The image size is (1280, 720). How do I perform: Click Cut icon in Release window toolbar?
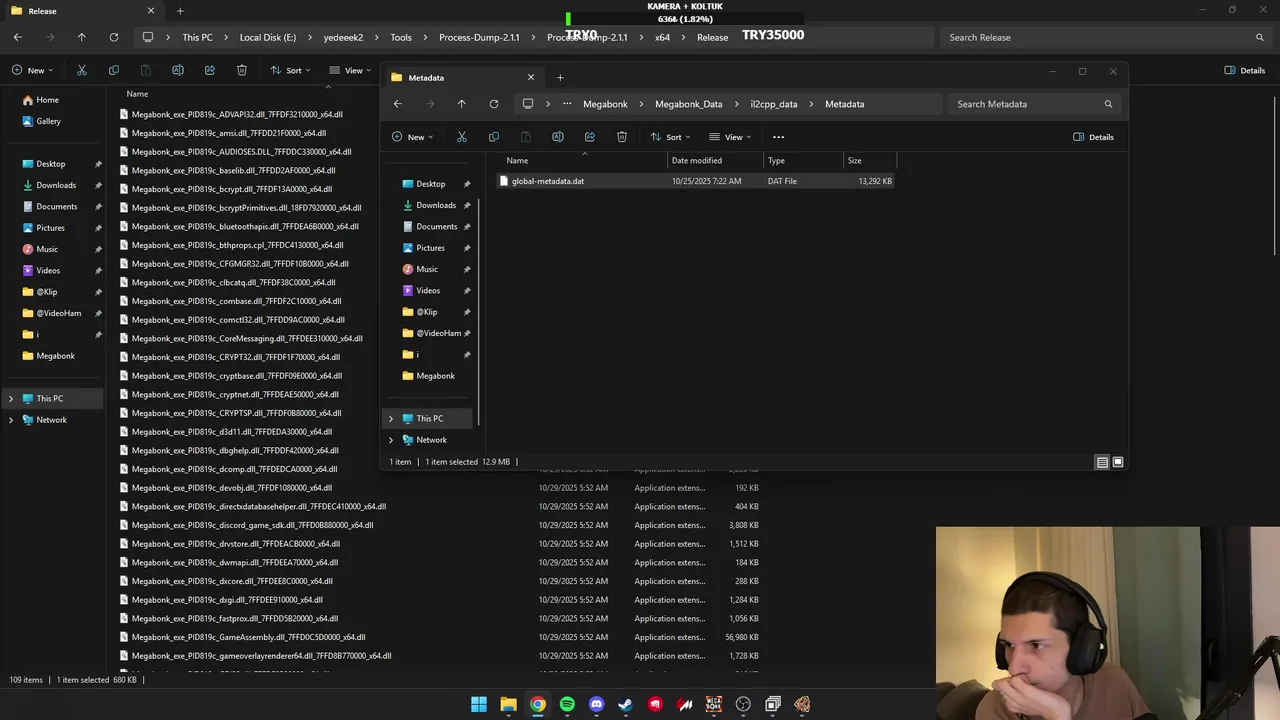81,70
